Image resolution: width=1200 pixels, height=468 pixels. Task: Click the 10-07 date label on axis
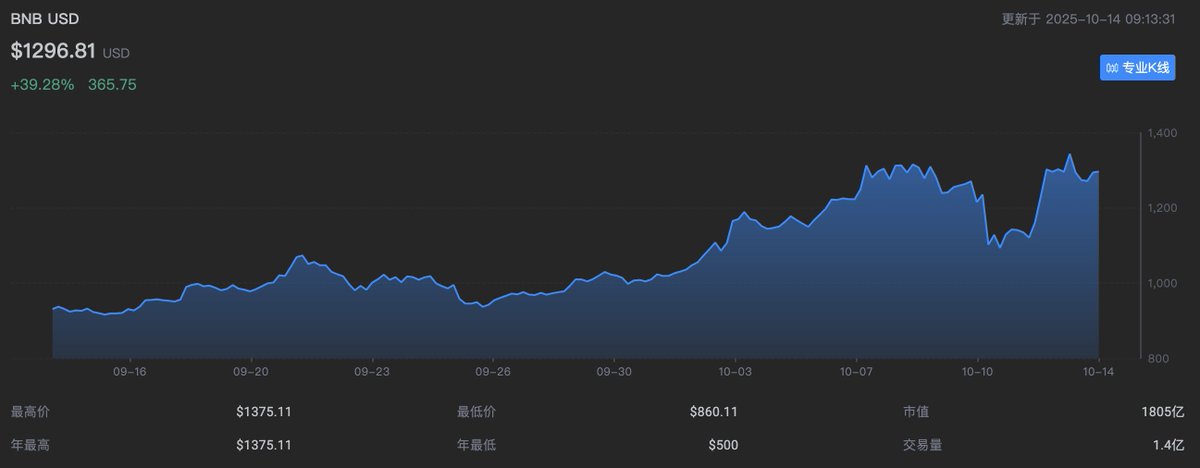pos(857,371)
